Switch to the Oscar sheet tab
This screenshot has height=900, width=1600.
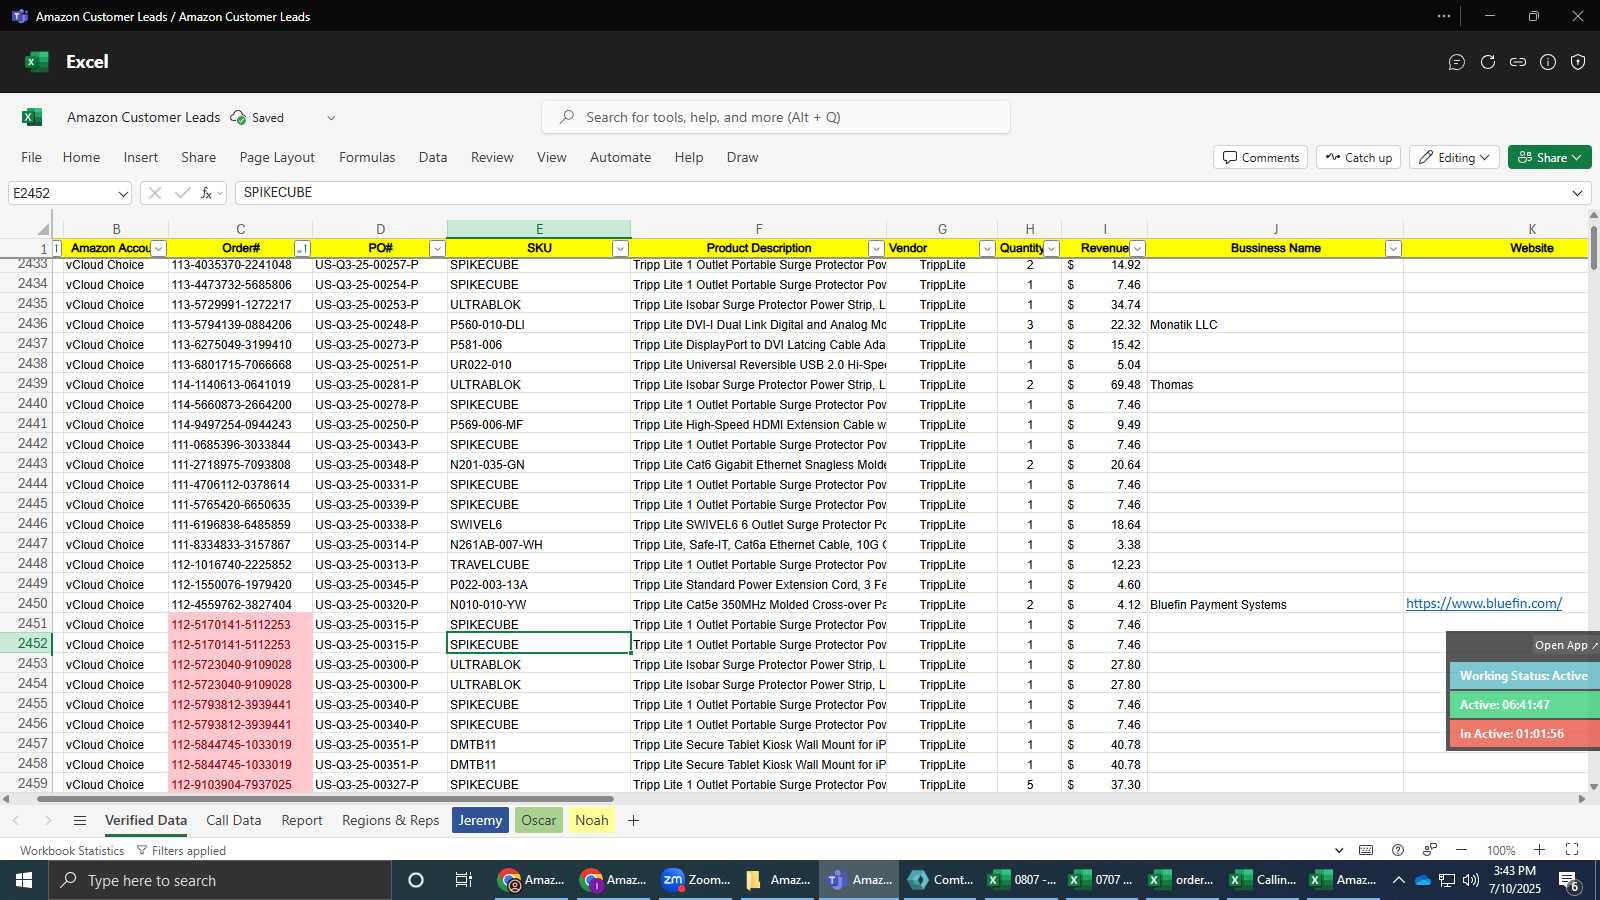click(x=539, y=821)
